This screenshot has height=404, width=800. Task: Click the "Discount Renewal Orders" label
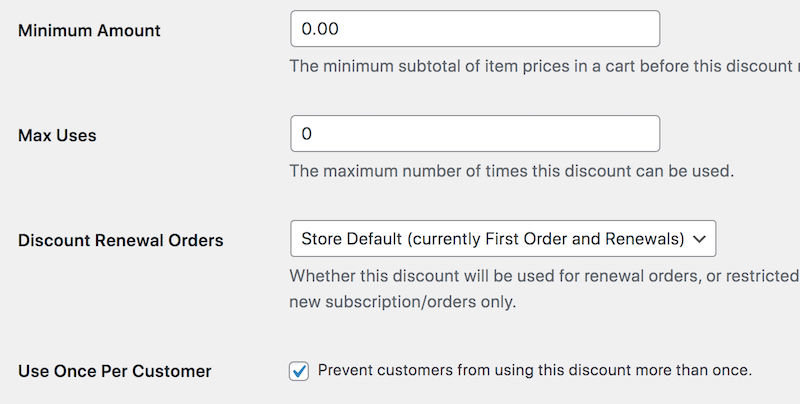pyautogui.click(x=120, y=240)
